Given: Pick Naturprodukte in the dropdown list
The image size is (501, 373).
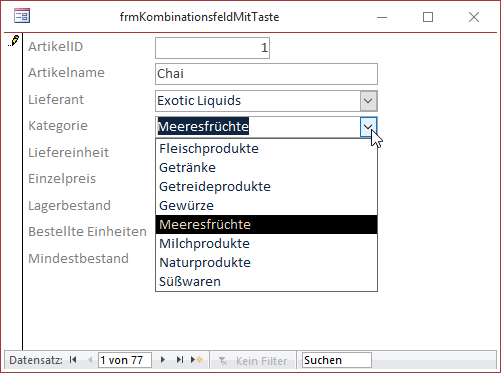Looking at the screenshot, I should pos(266,262).
